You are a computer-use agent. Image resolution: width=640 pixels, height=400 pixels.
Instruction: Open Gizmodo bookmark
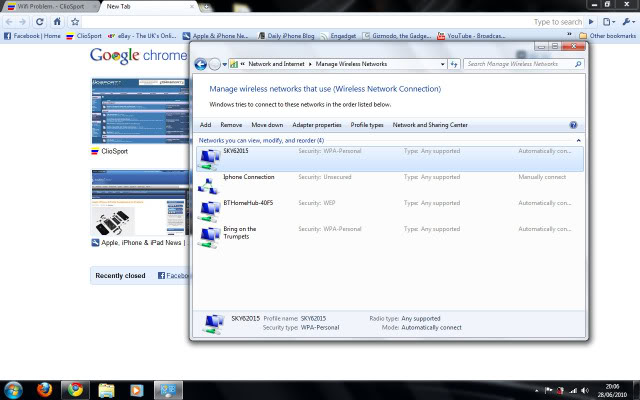pos(397,36)
